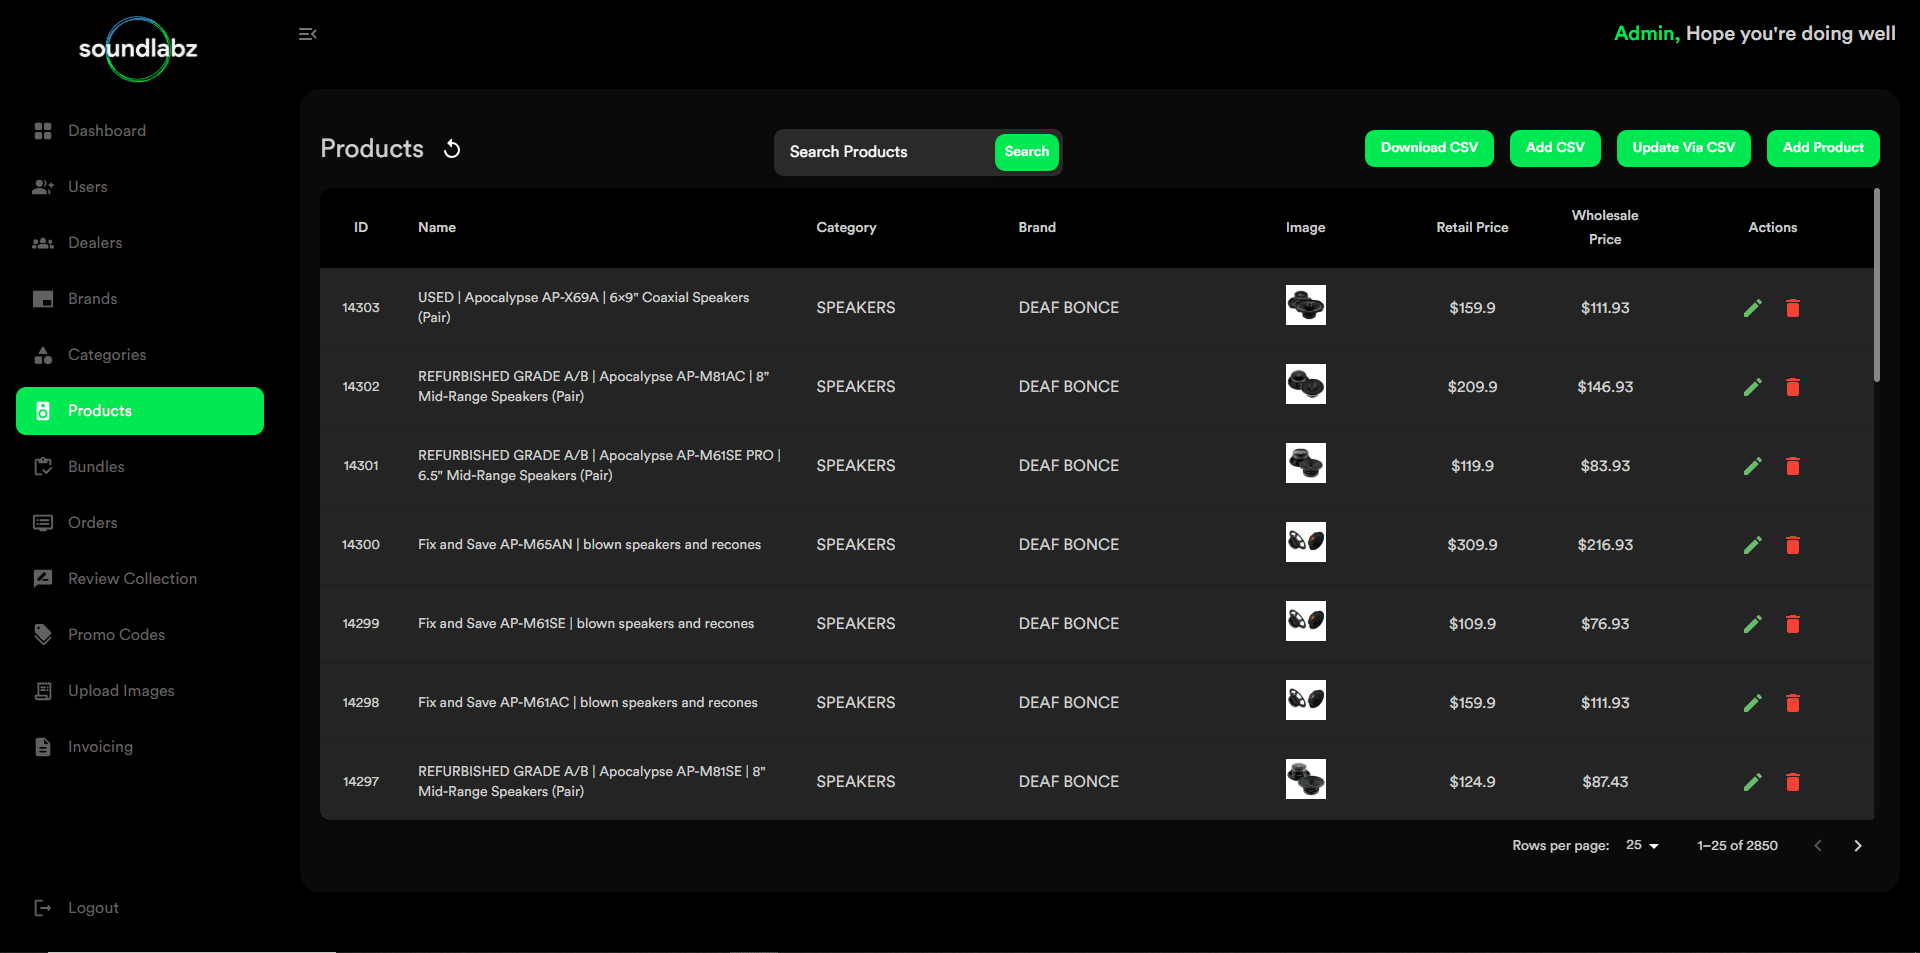Open the Invoicing page

pyautogui.click(x=140, y=747)
